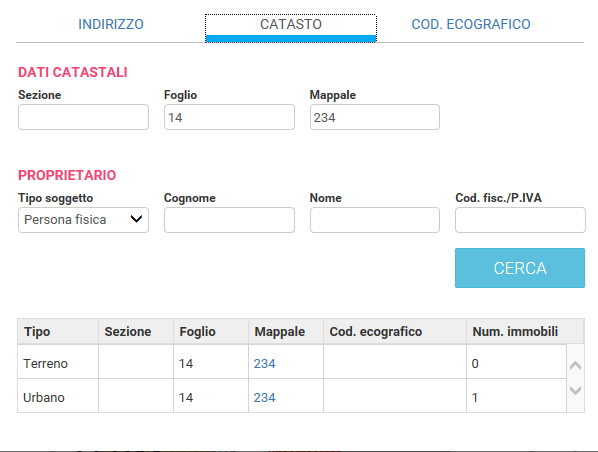Click the results scroll up arrow
The height and width of the screenshot is (452, 598).
pos(575,366)
